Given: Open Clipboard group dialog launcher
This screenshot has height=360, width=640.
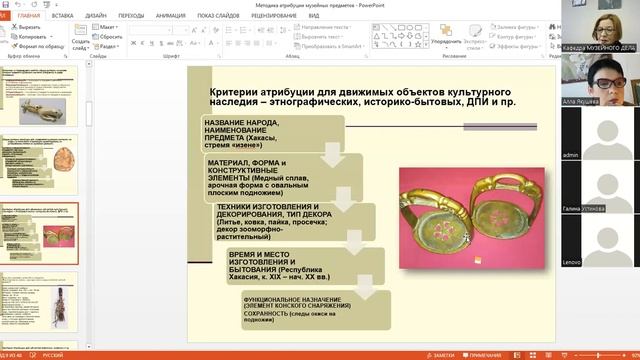Looking at the screenshot, I should (x=66, y=56).
